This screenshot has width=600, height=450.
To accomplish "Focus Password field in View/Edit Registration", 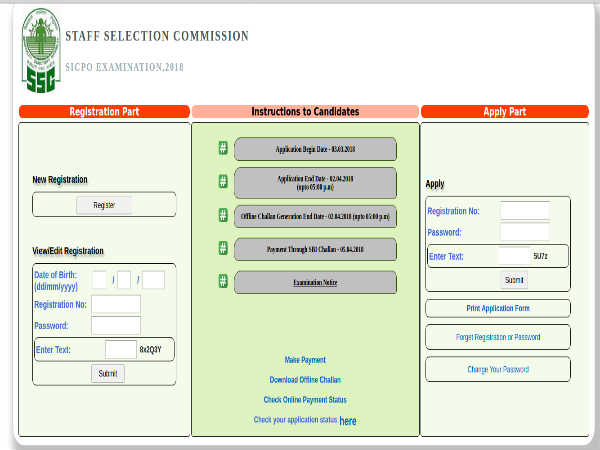I will click(116, 326).
